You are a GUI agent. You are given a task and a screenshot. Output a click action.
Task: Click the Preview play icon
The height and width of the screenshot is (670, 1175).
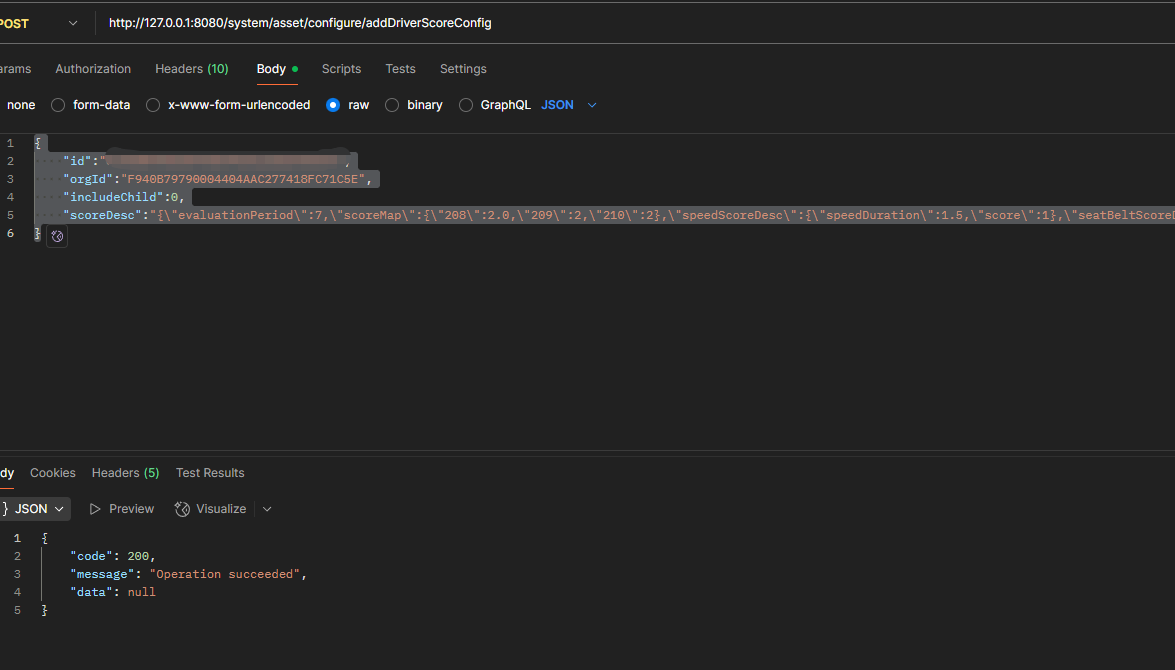(96, 509)
